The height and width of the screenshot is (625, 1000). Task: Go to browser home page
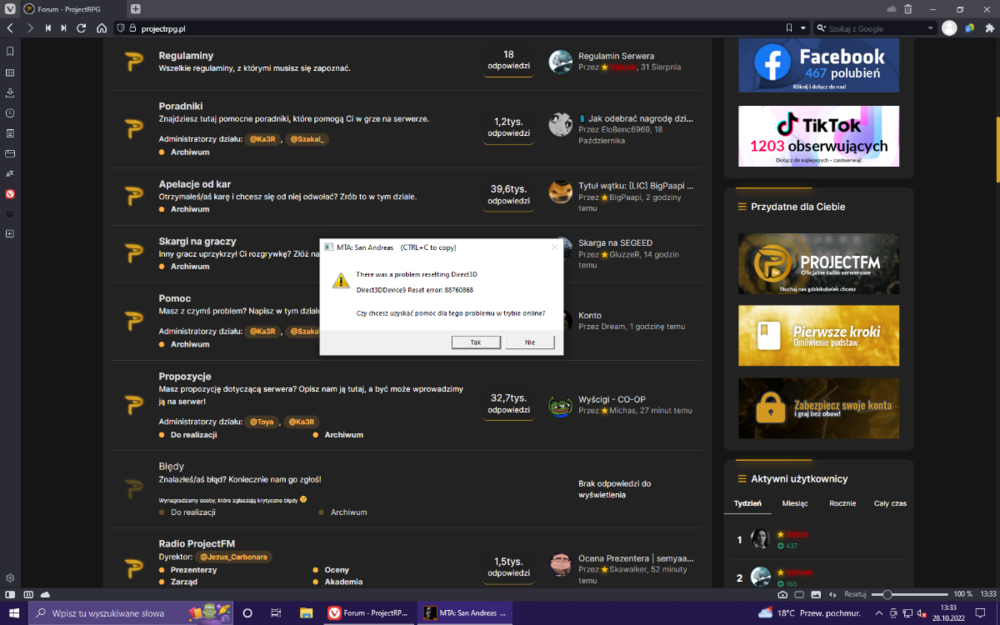tap(101, 28)
